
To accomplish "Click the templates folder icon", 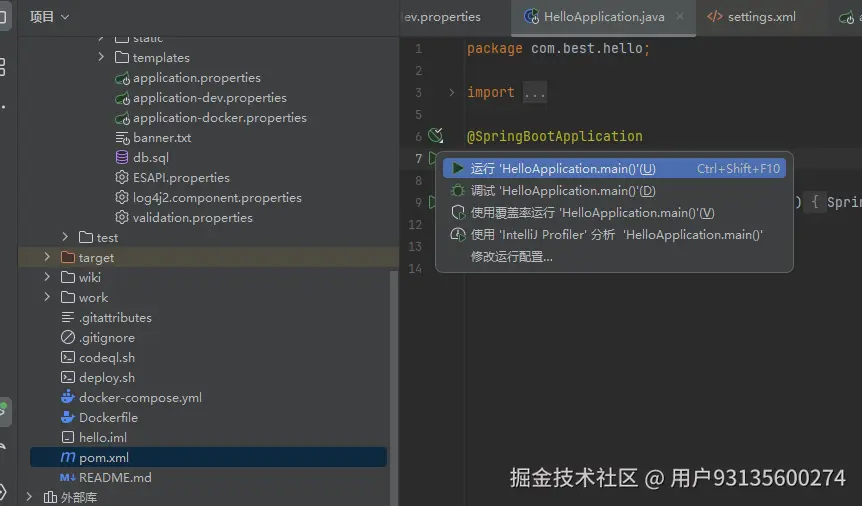I will (122, 57).
